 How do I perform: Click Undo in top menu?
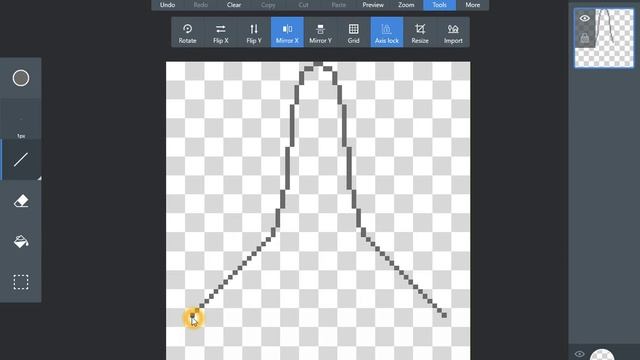pos(167,5)
